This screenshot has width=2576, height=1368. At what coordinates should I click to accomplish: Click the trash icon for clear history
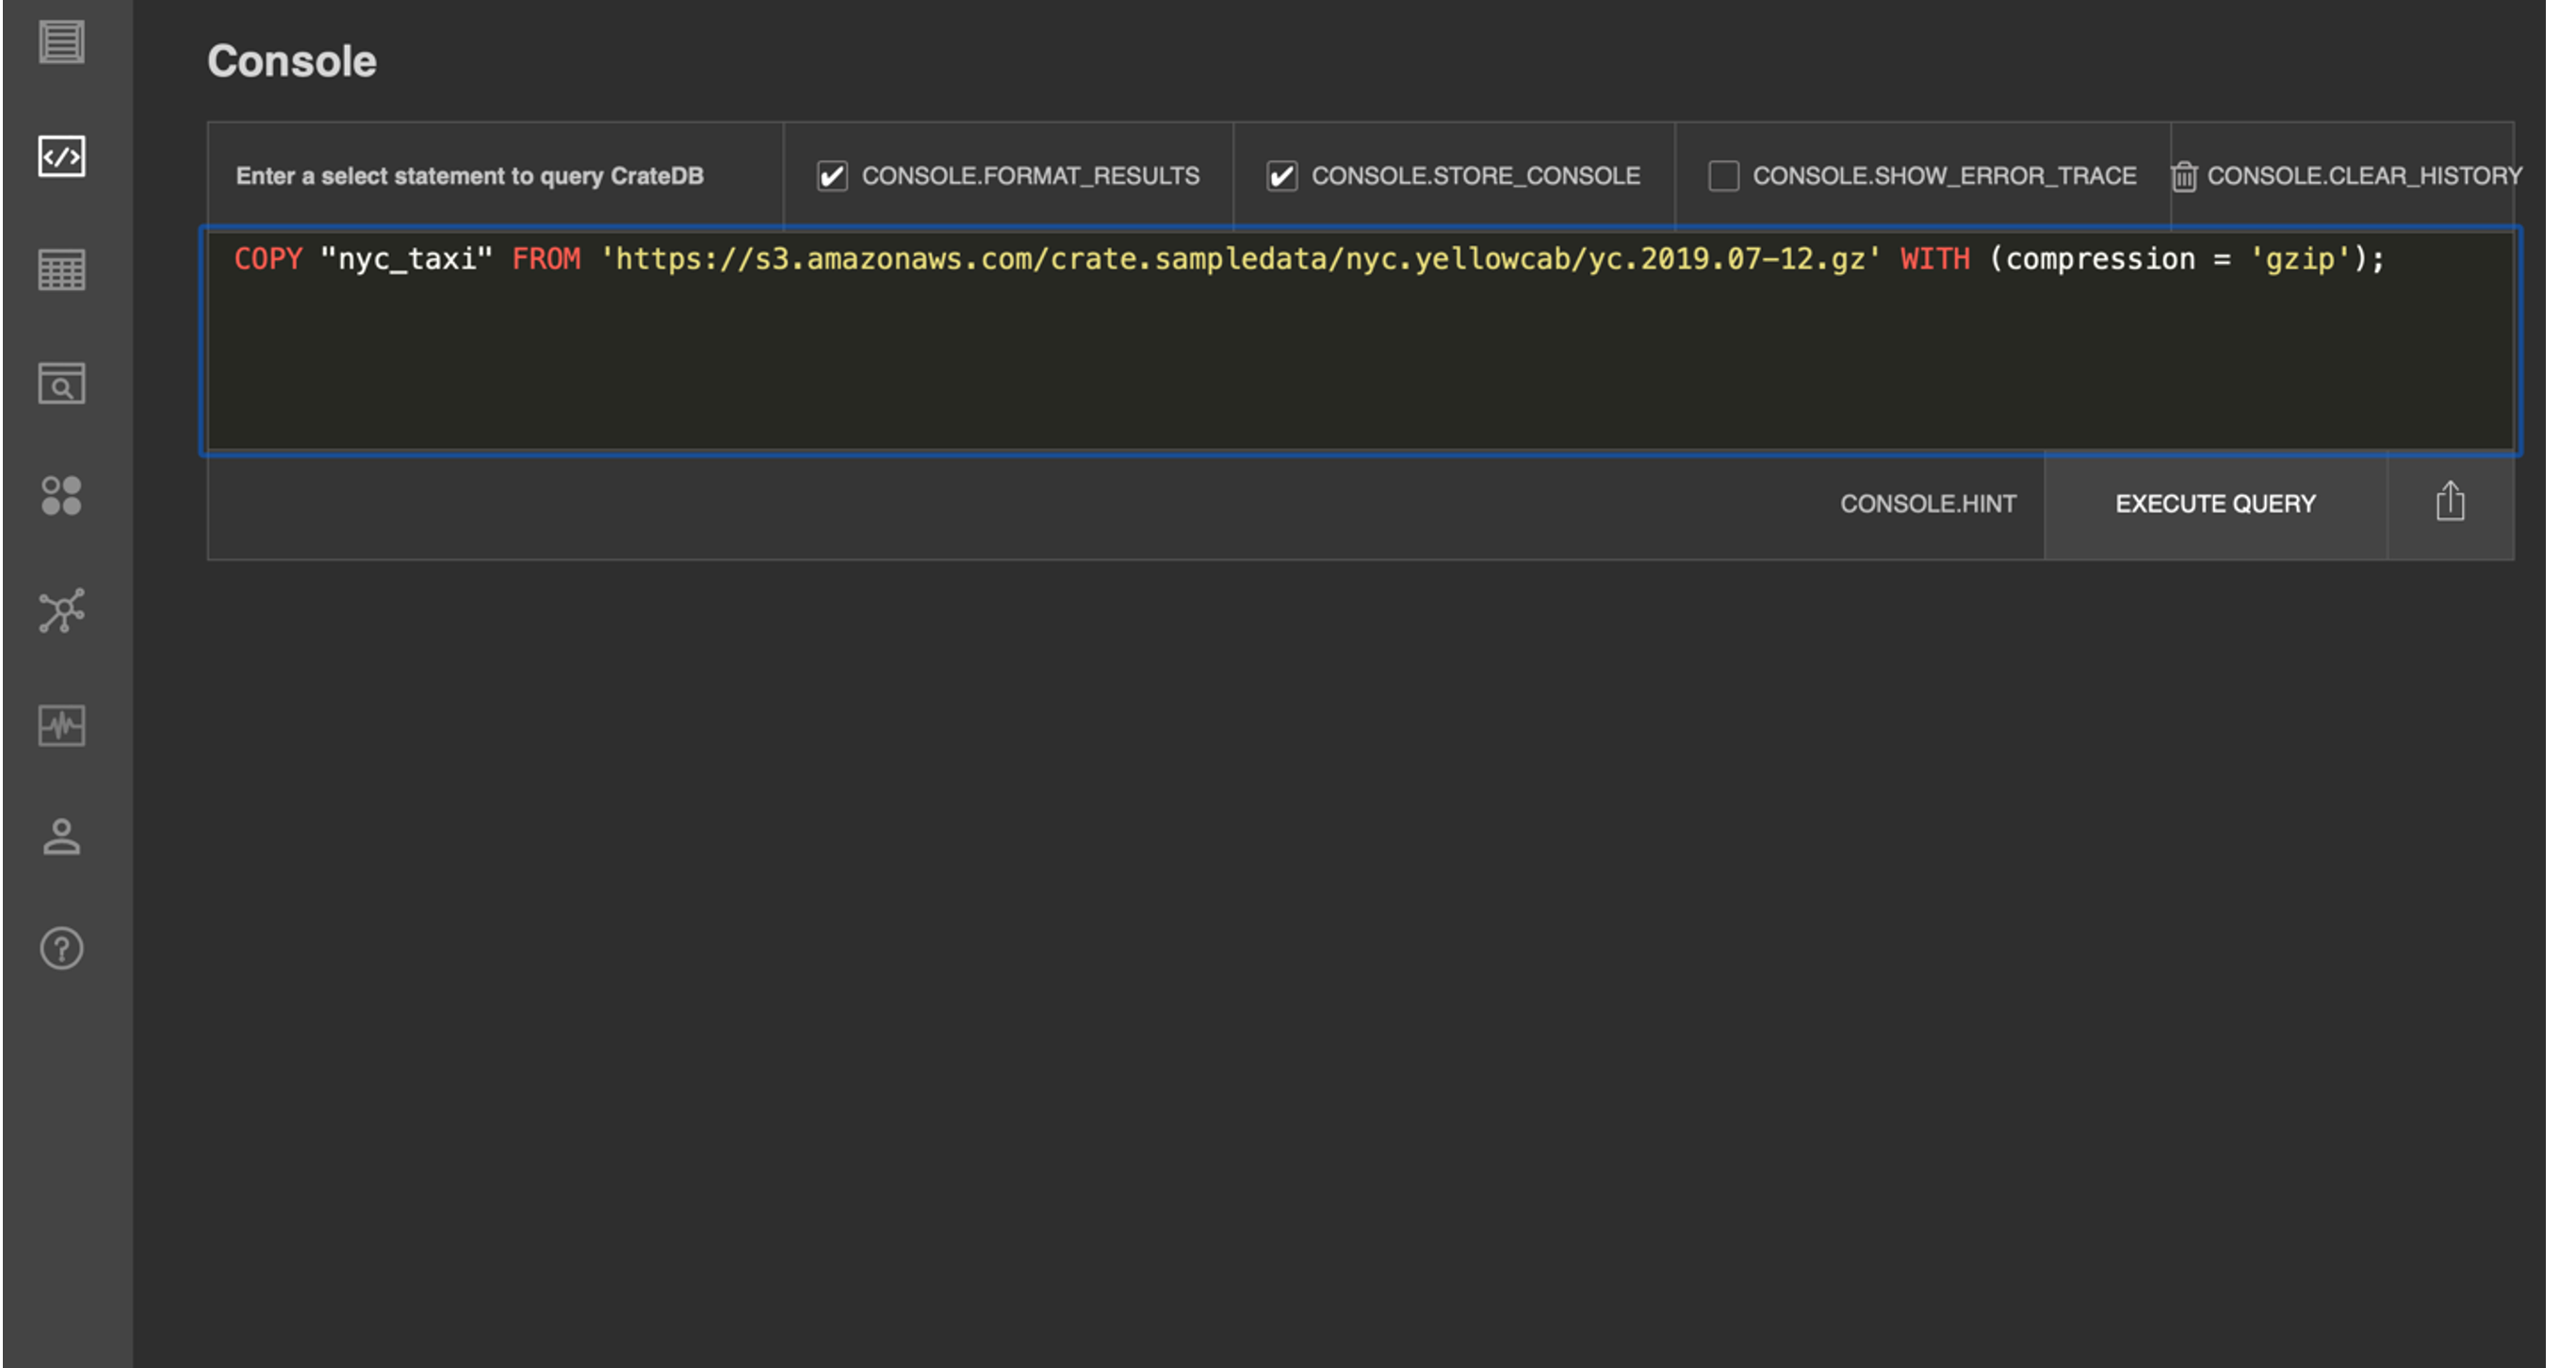tap(2184, 177)
